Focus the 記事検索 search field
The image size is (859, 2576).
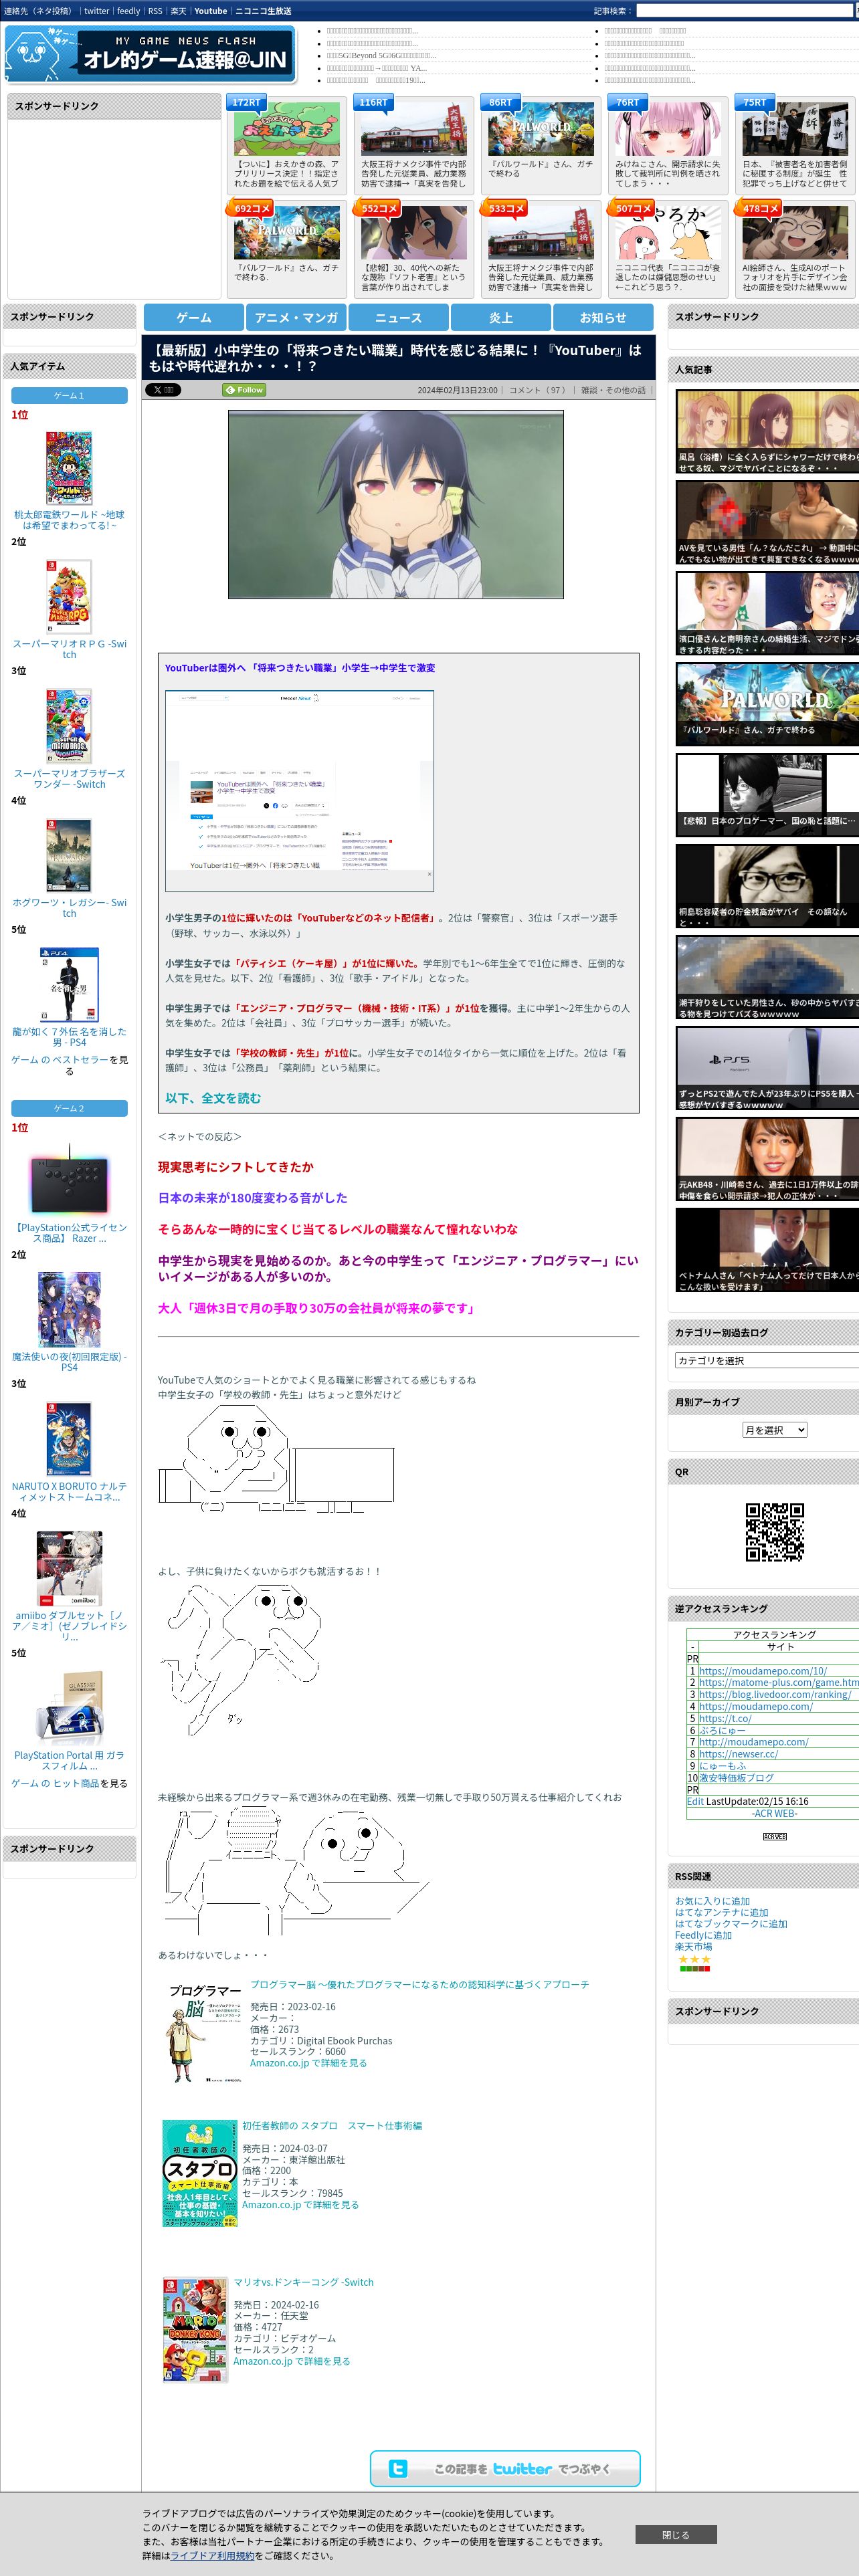pos(744,11)
